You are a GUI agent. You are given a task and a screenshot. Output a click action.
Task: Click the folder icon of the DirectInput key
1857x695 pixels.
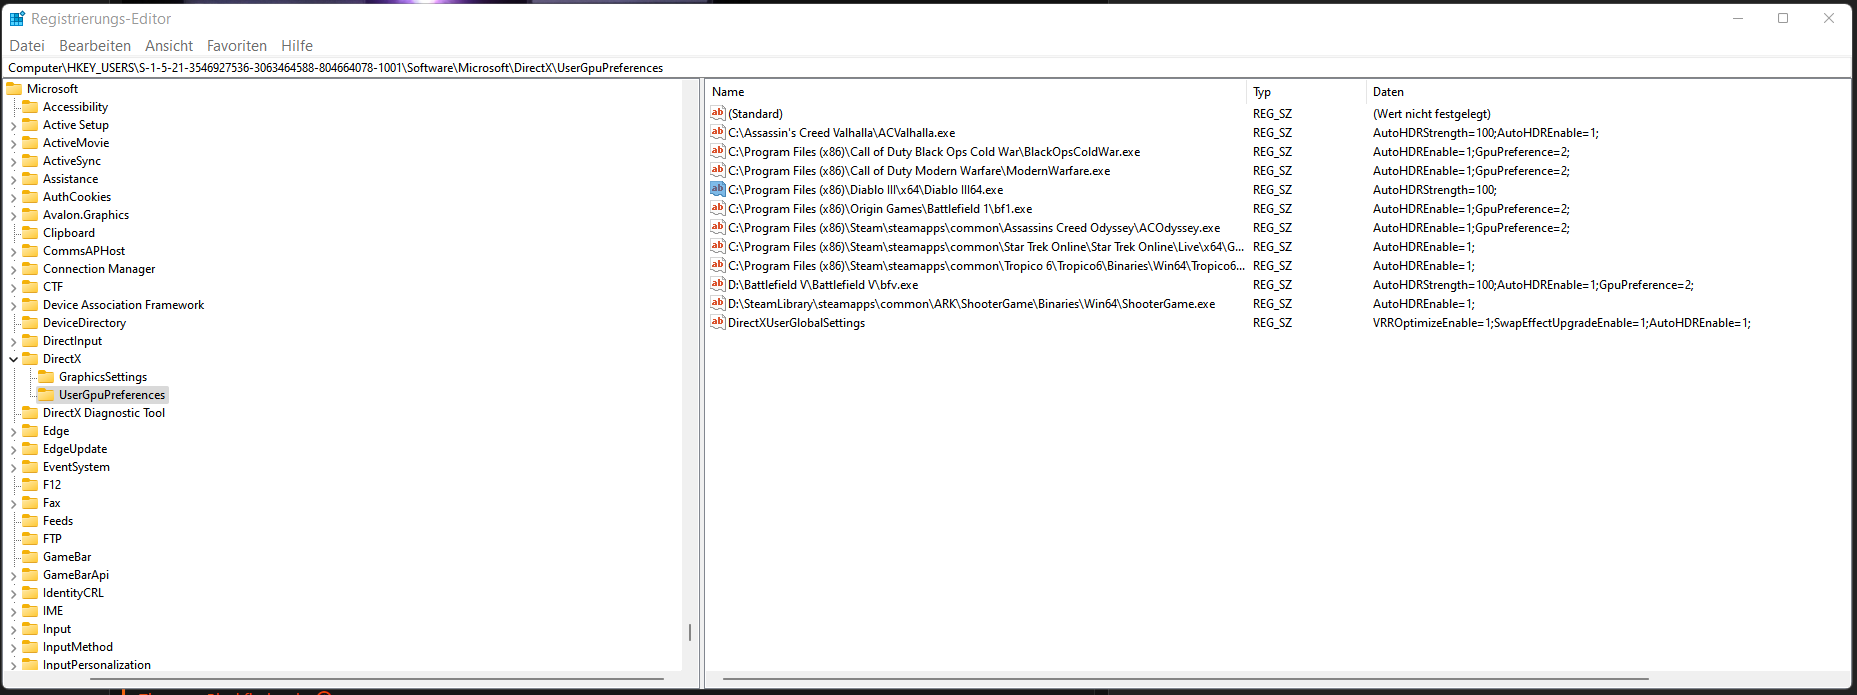pyautogui.click(x=30, y=341)
